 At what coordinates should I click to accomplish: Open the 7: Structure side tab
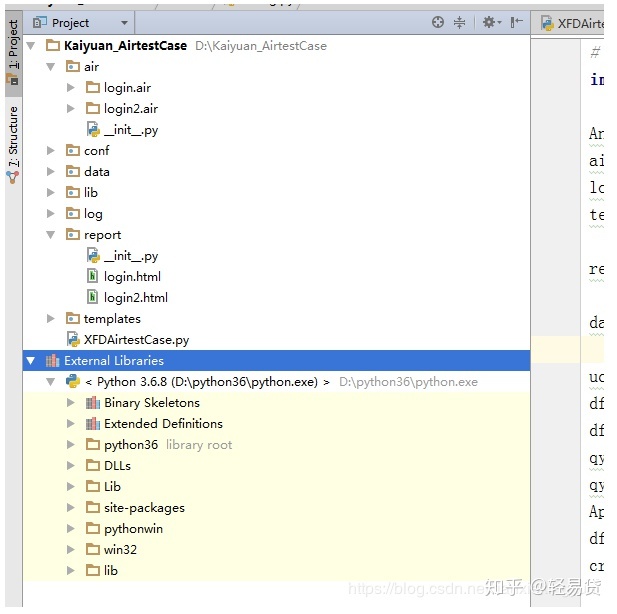point(13,144)
